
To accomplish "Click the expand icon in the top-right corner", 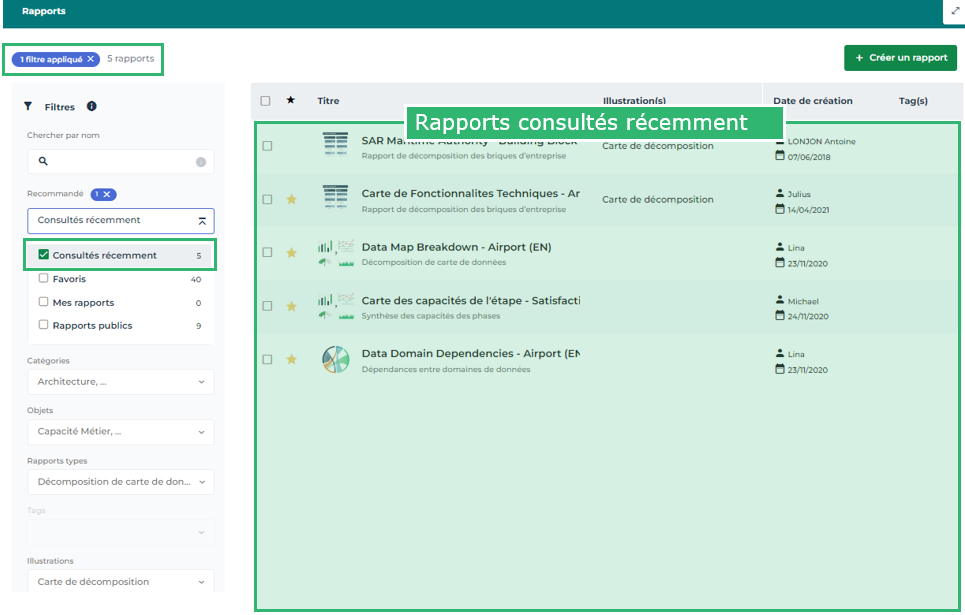I will [954, 11].
